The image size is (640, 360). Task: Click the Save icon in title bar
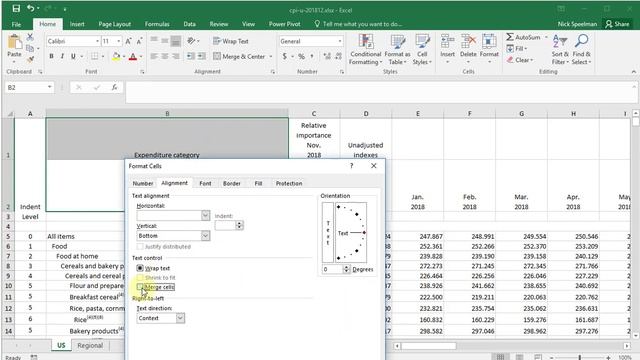[x=16, y=9]
